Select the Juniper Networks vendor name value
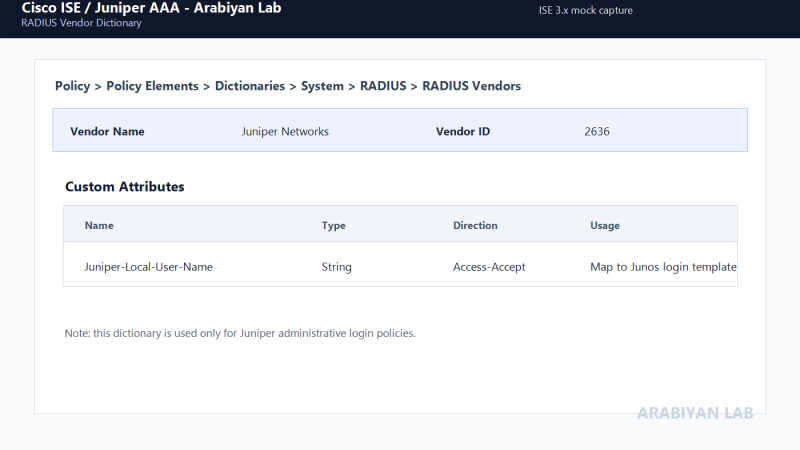This screenshot has height=450, width=800. (x=285, y=132)
